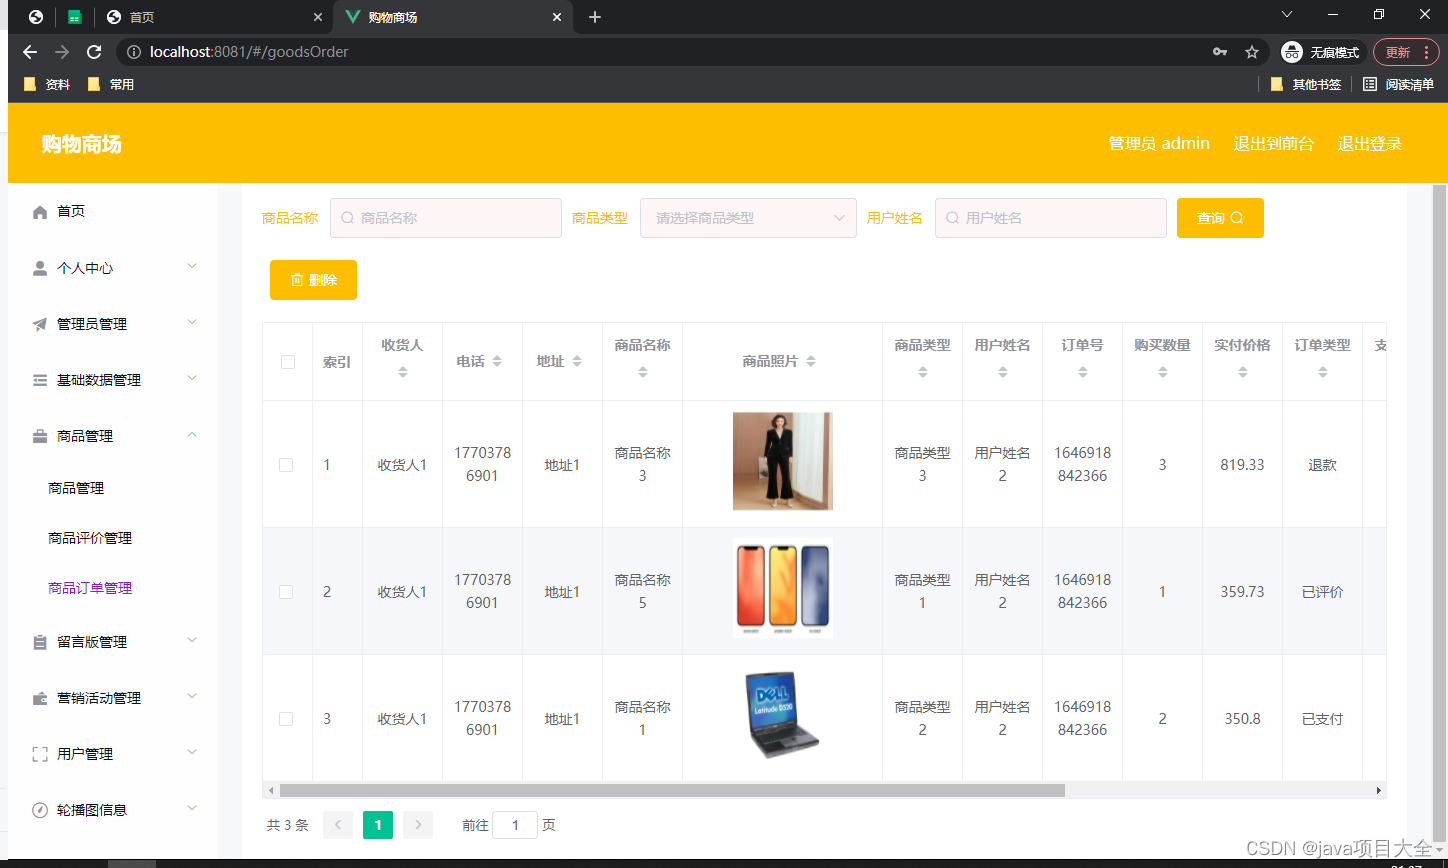Select the checkbox for order row 2

pos(286,592)
